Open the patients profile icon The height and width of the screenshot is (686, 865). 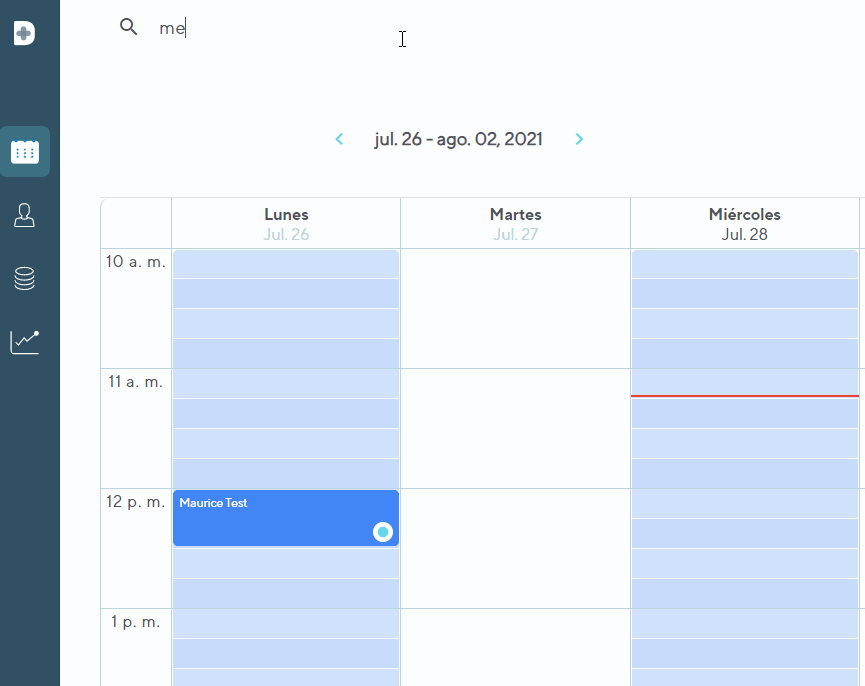click(25, 215)
